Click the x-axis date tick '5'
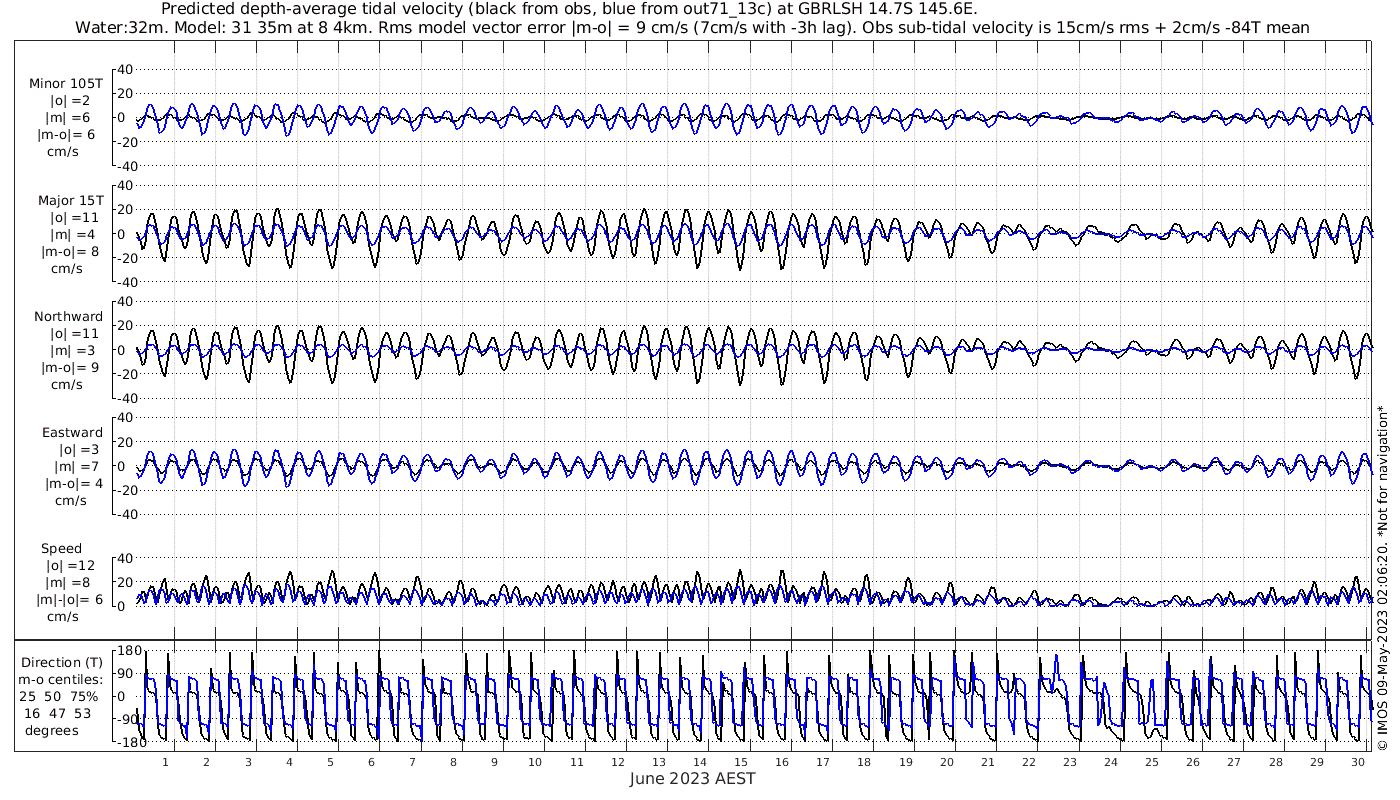The image size is (1400, 800). pyautogui.click(x=330, y=761)
